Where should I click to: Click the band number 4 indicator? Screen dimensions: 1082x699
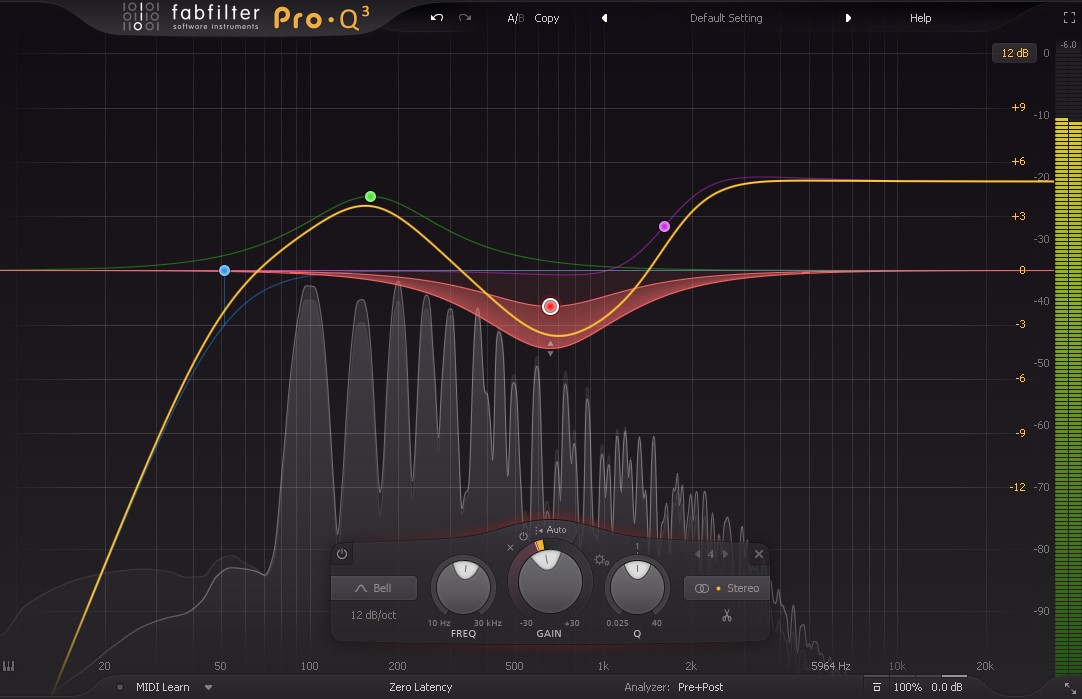(711, 554)
